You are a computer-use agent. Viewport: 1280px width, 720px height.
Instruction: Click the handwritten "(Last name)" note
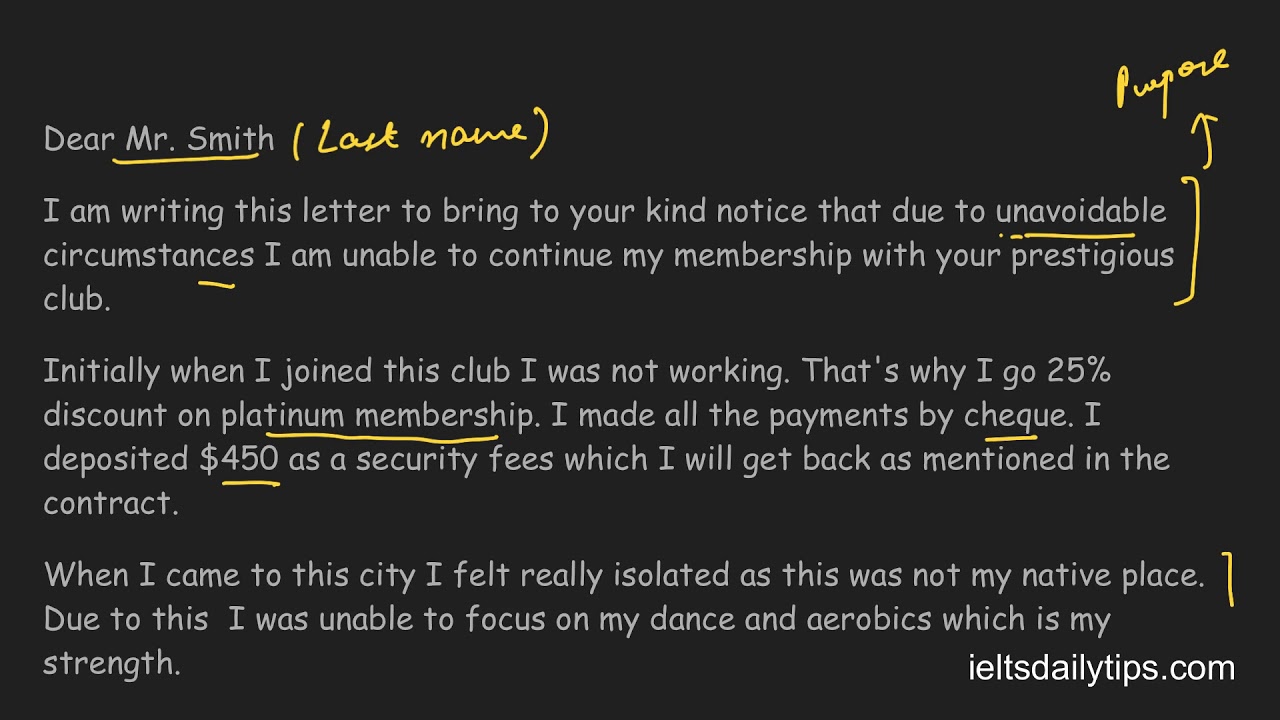pyautogui.click(x=420, y=137)
